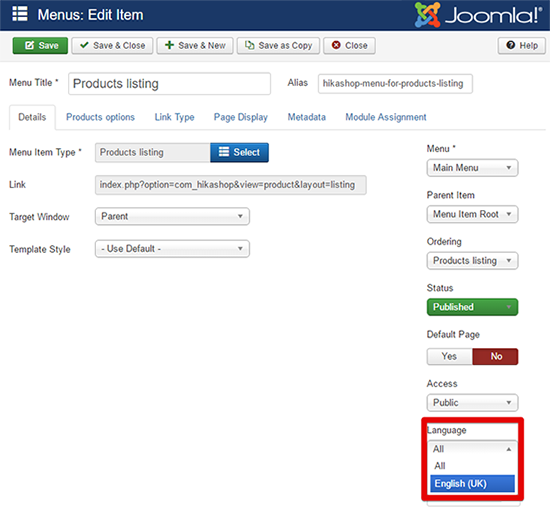
Task: Click the Close toolbar button
Action: tap(349, 46)
